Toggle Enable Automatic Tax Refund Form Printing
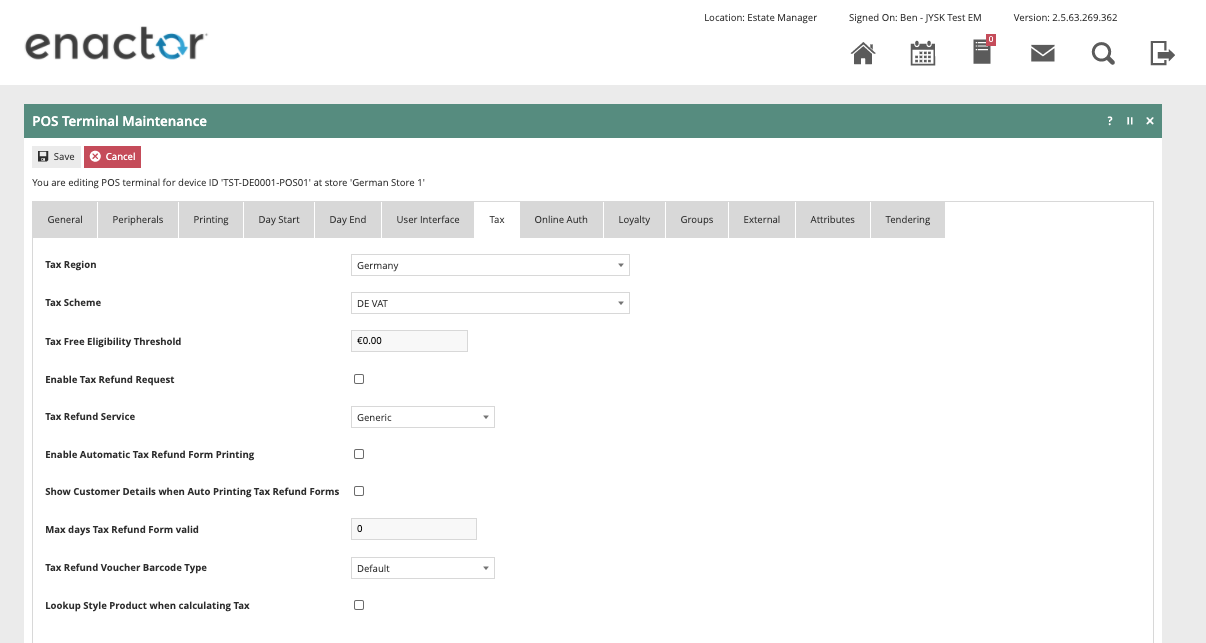1206x643 pixels. click(x=359, y=454)
